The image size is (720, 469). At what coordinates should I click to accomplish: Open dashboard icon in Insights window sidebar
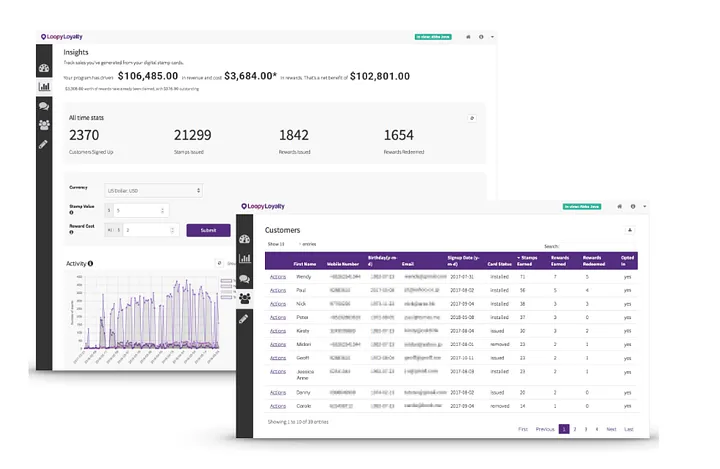44,68
